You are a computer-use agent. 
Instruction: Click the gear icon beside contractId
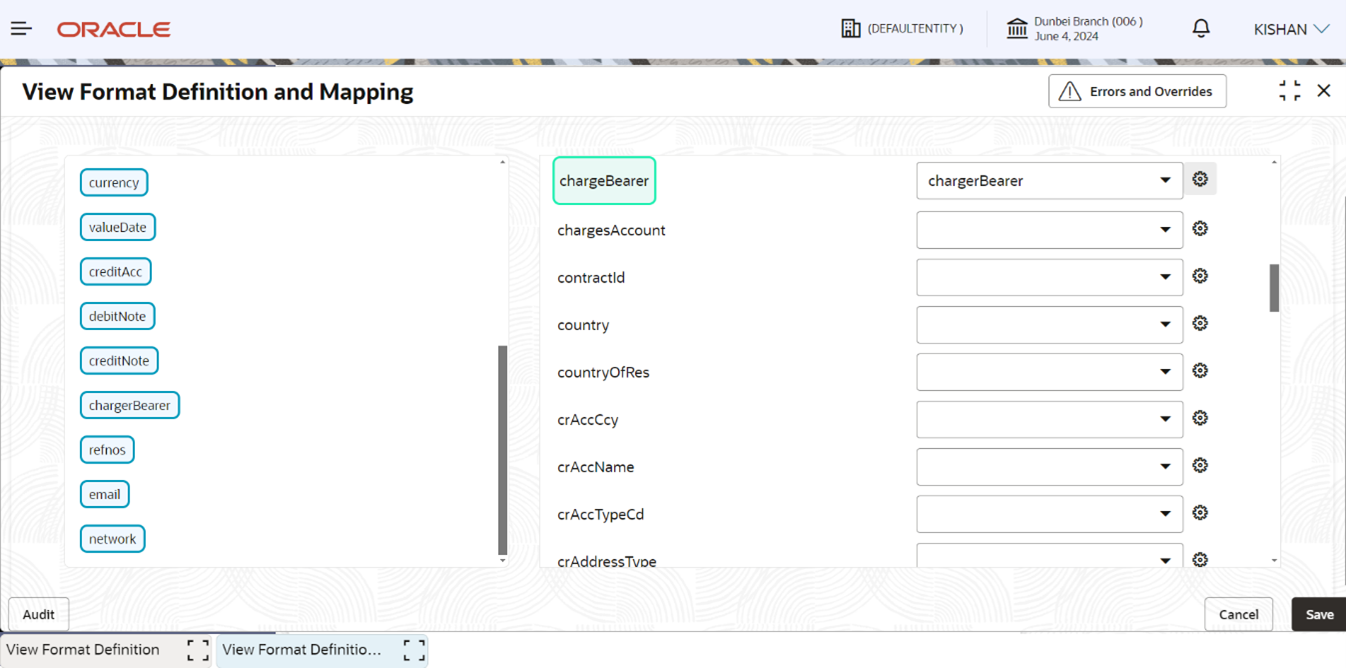(x=1200, y=276)
